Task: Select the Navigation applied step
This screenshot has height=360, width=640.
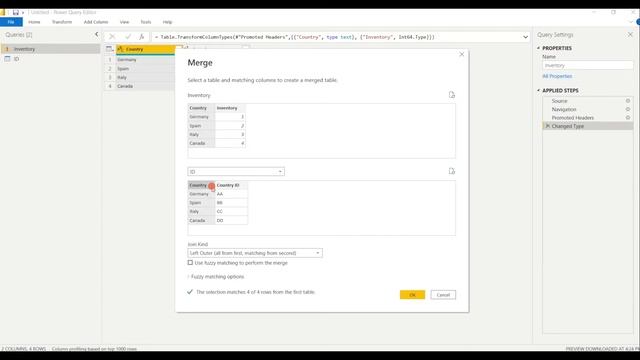Action: click(564, 109)
